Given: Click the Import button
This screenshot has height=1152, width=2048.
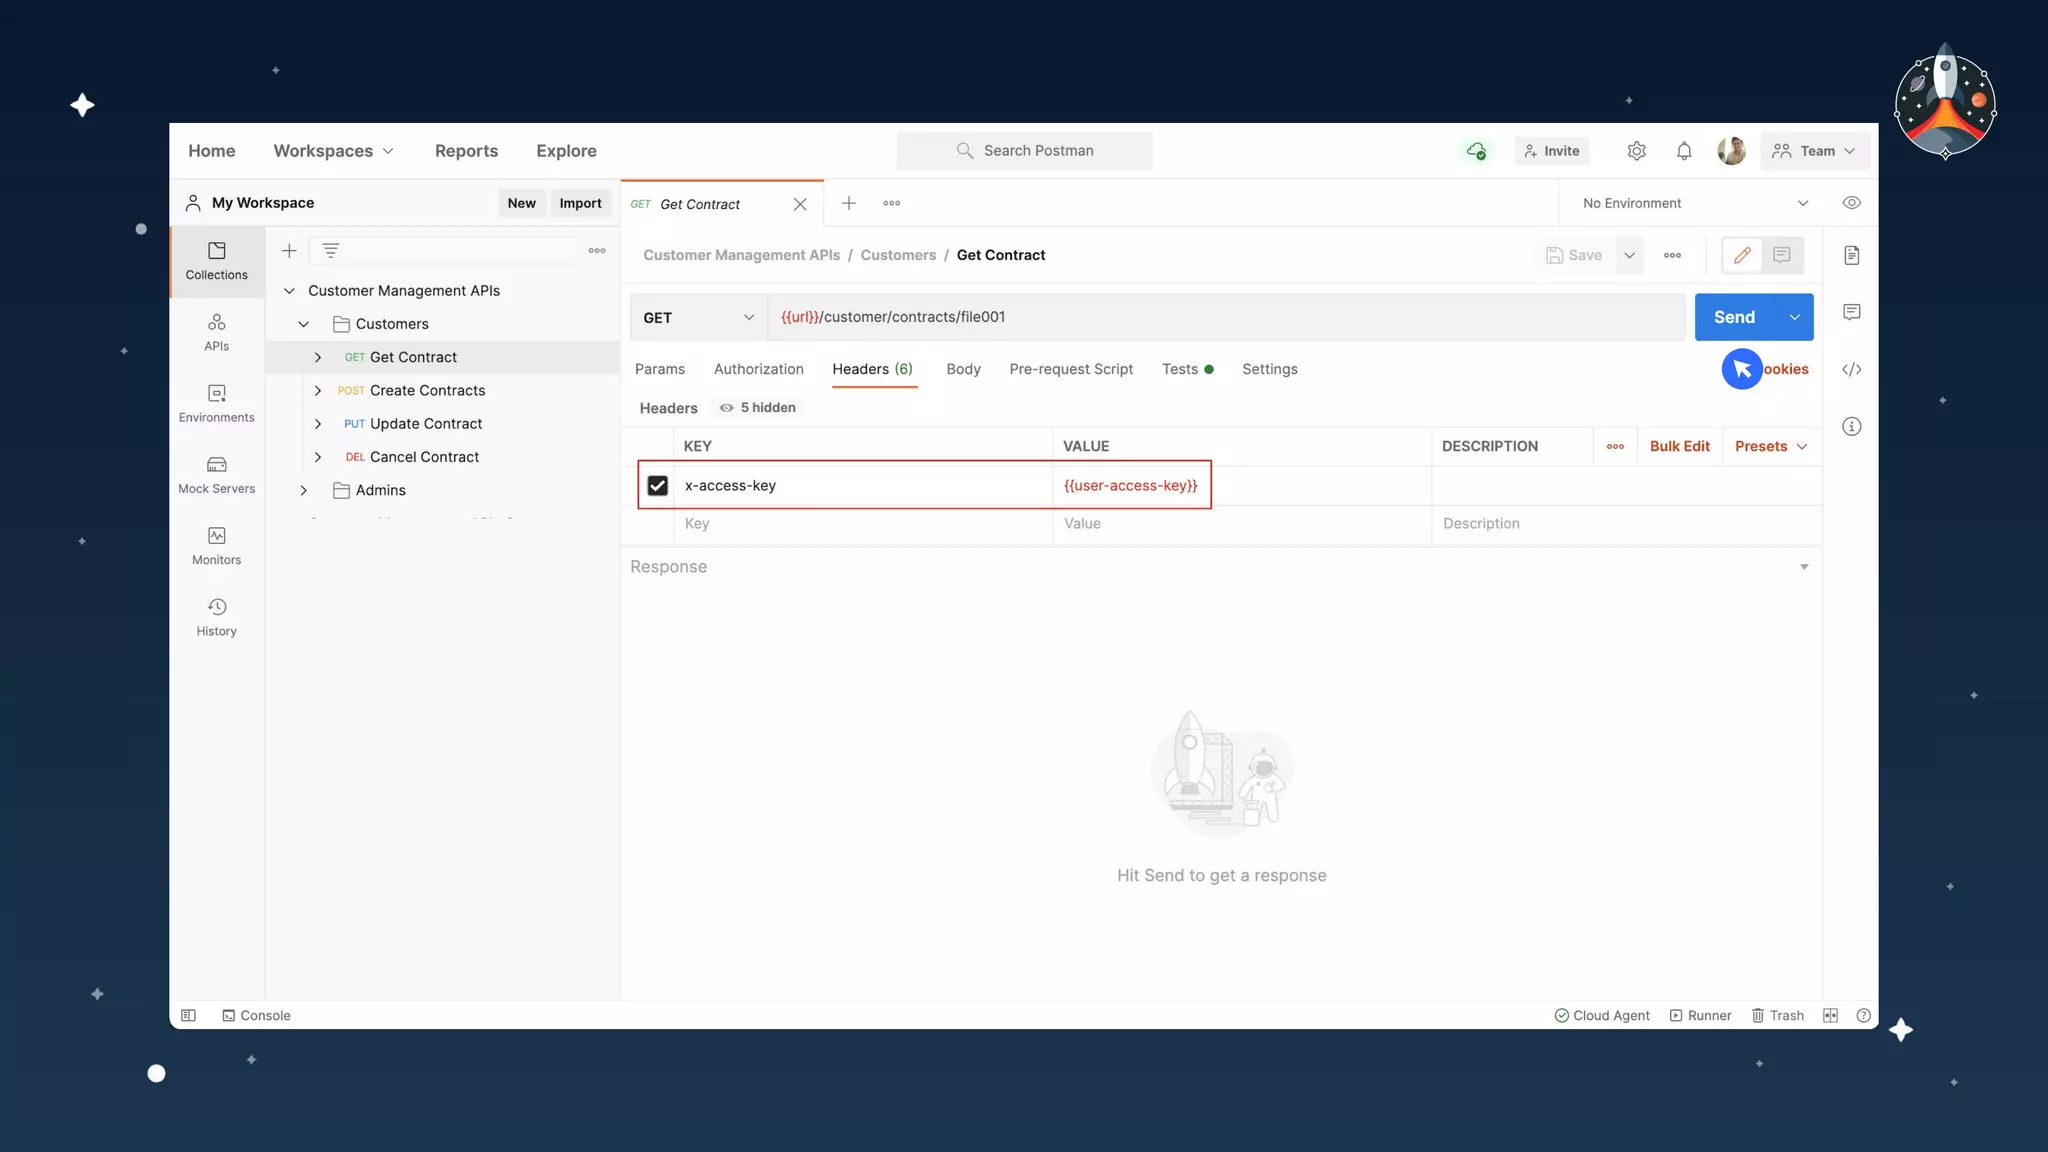Looking at the screenshot, I should click(x=580, y=203).
